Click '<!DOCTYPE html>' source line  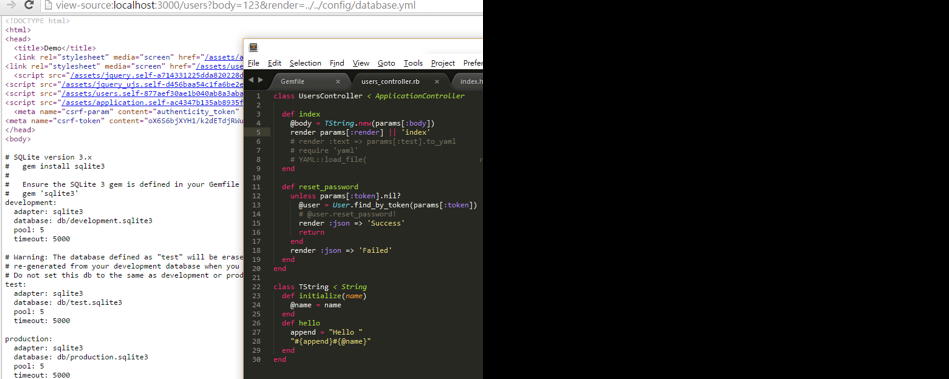37,21
